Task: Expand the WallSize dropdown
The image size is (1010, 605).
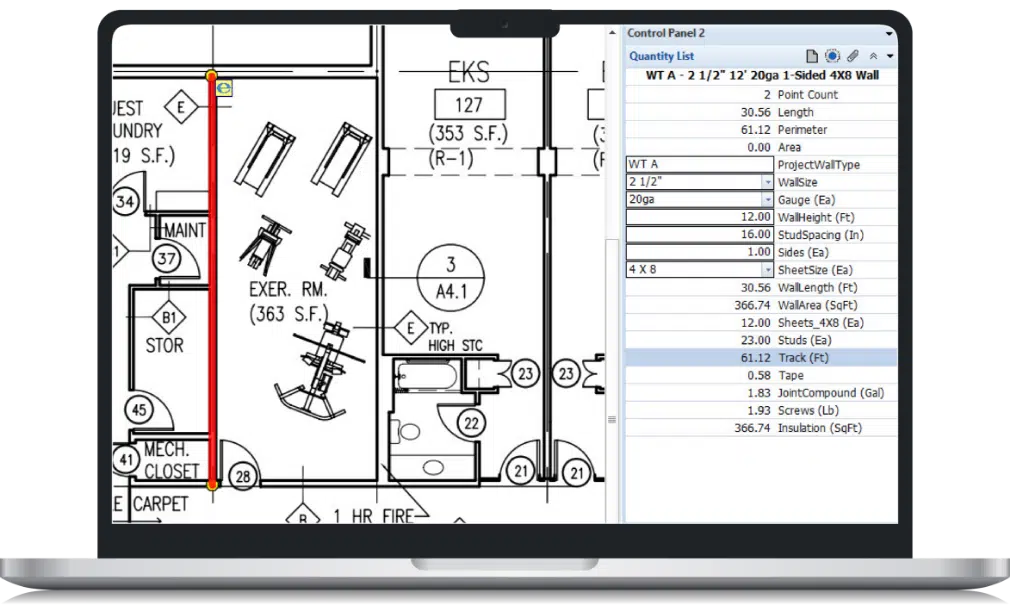Action: click(767, 182)
